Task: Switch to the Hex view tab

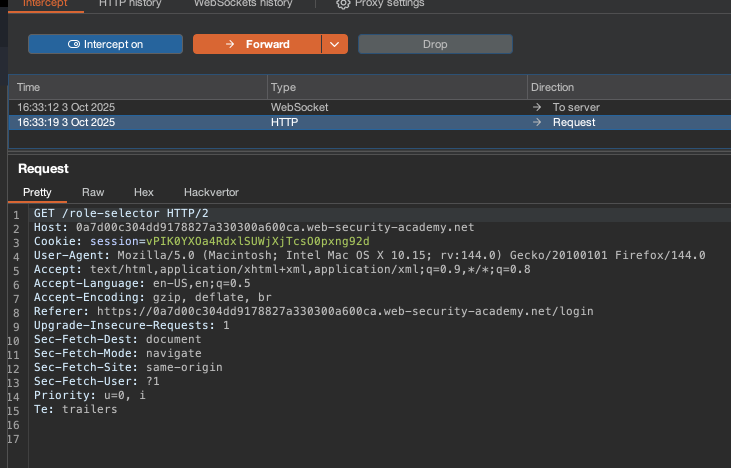Action: tap(144, 192)
